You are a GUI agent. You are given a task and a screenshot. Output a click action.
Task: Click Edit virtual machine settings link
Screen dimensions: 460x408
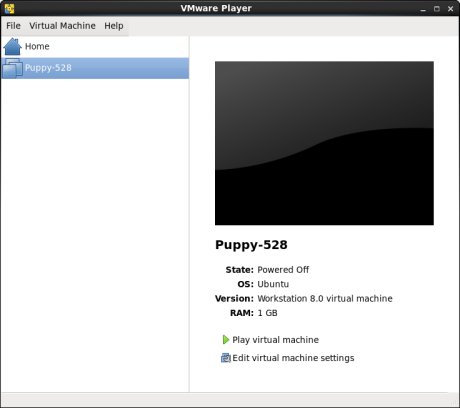tap(293, 358)
